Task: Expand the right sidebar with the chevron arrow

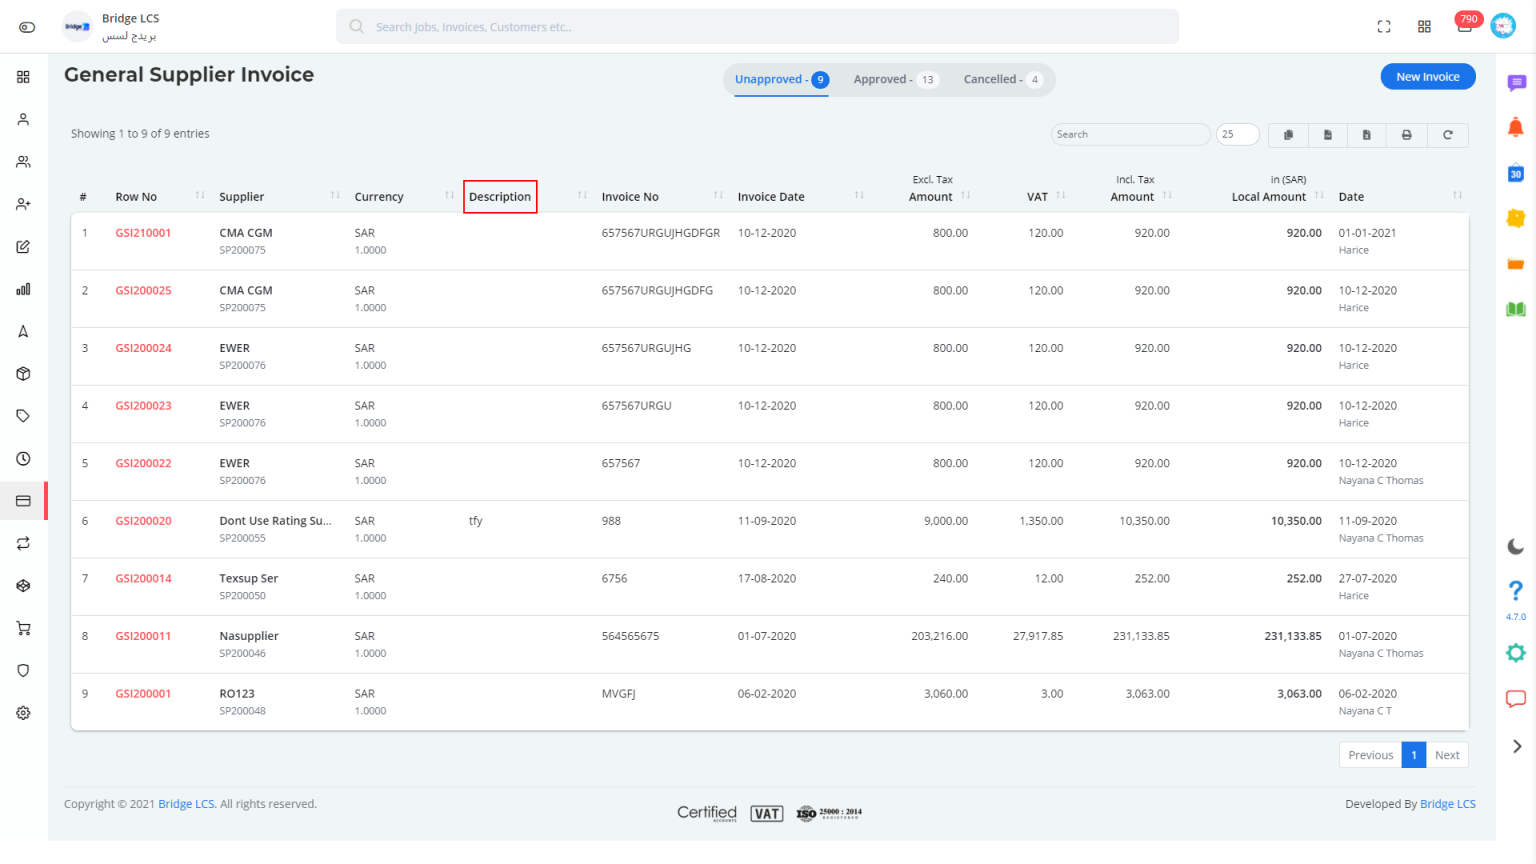Action: [x=1516, y=746]
